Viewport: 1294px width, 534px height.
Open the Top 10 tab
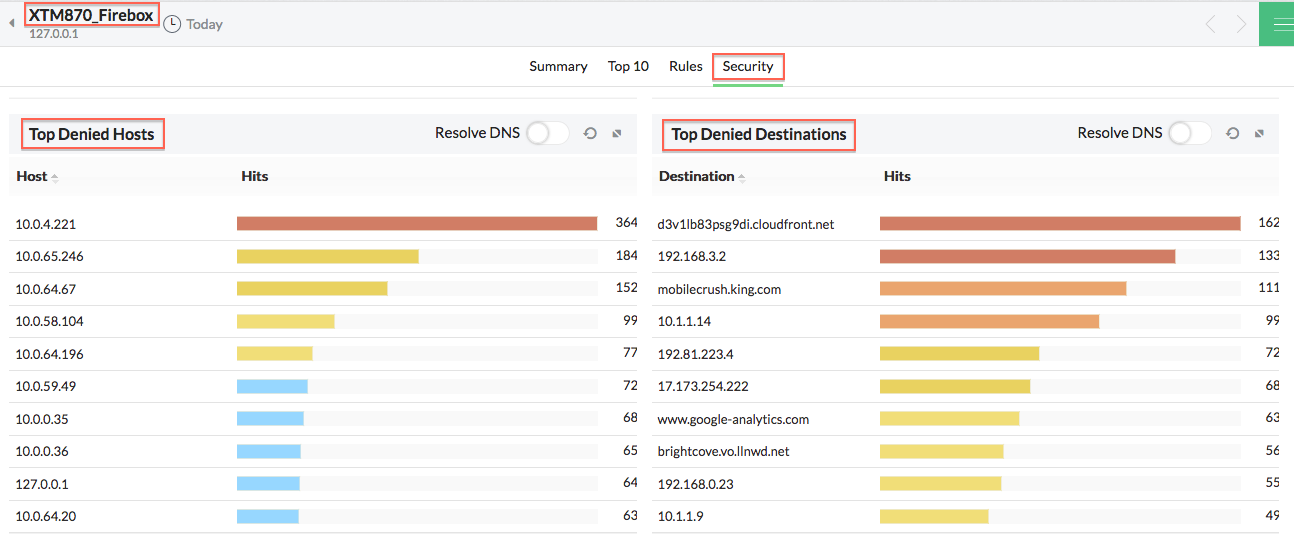pyautogui.click(x=628, y=66)
